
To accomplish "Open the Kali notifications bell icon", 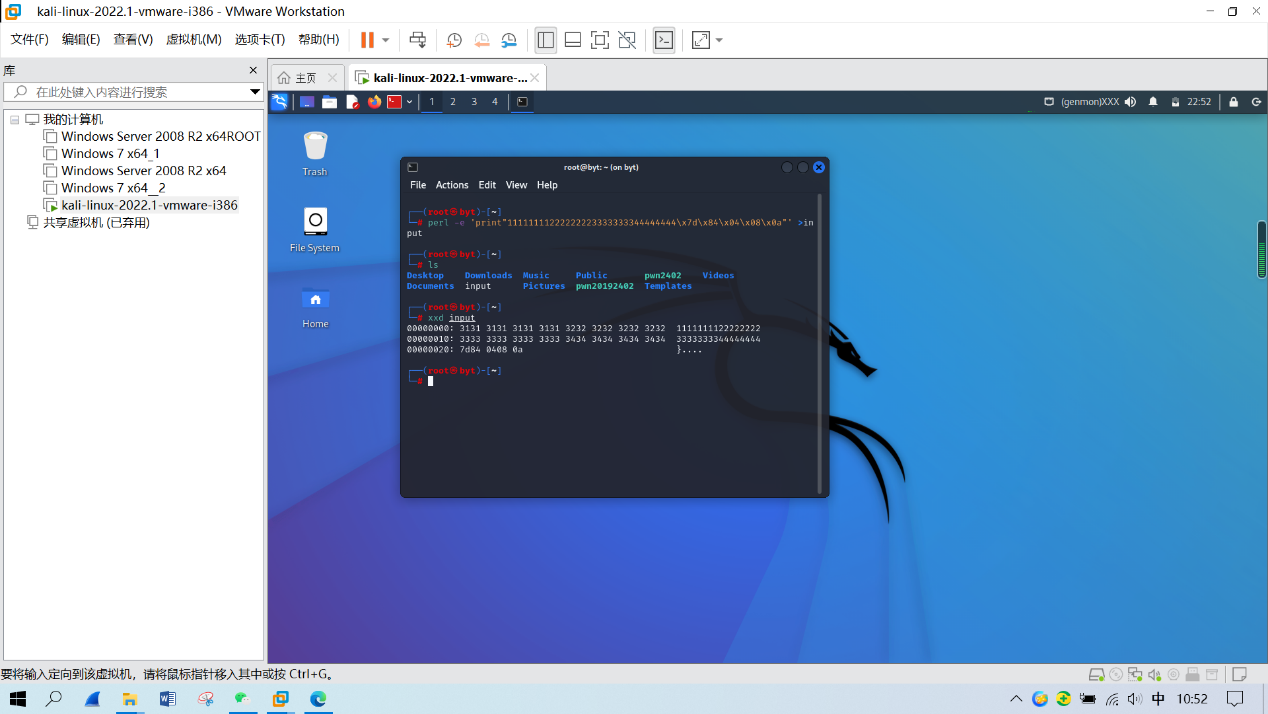I will pyautogui.click(x=1153, y=101).
